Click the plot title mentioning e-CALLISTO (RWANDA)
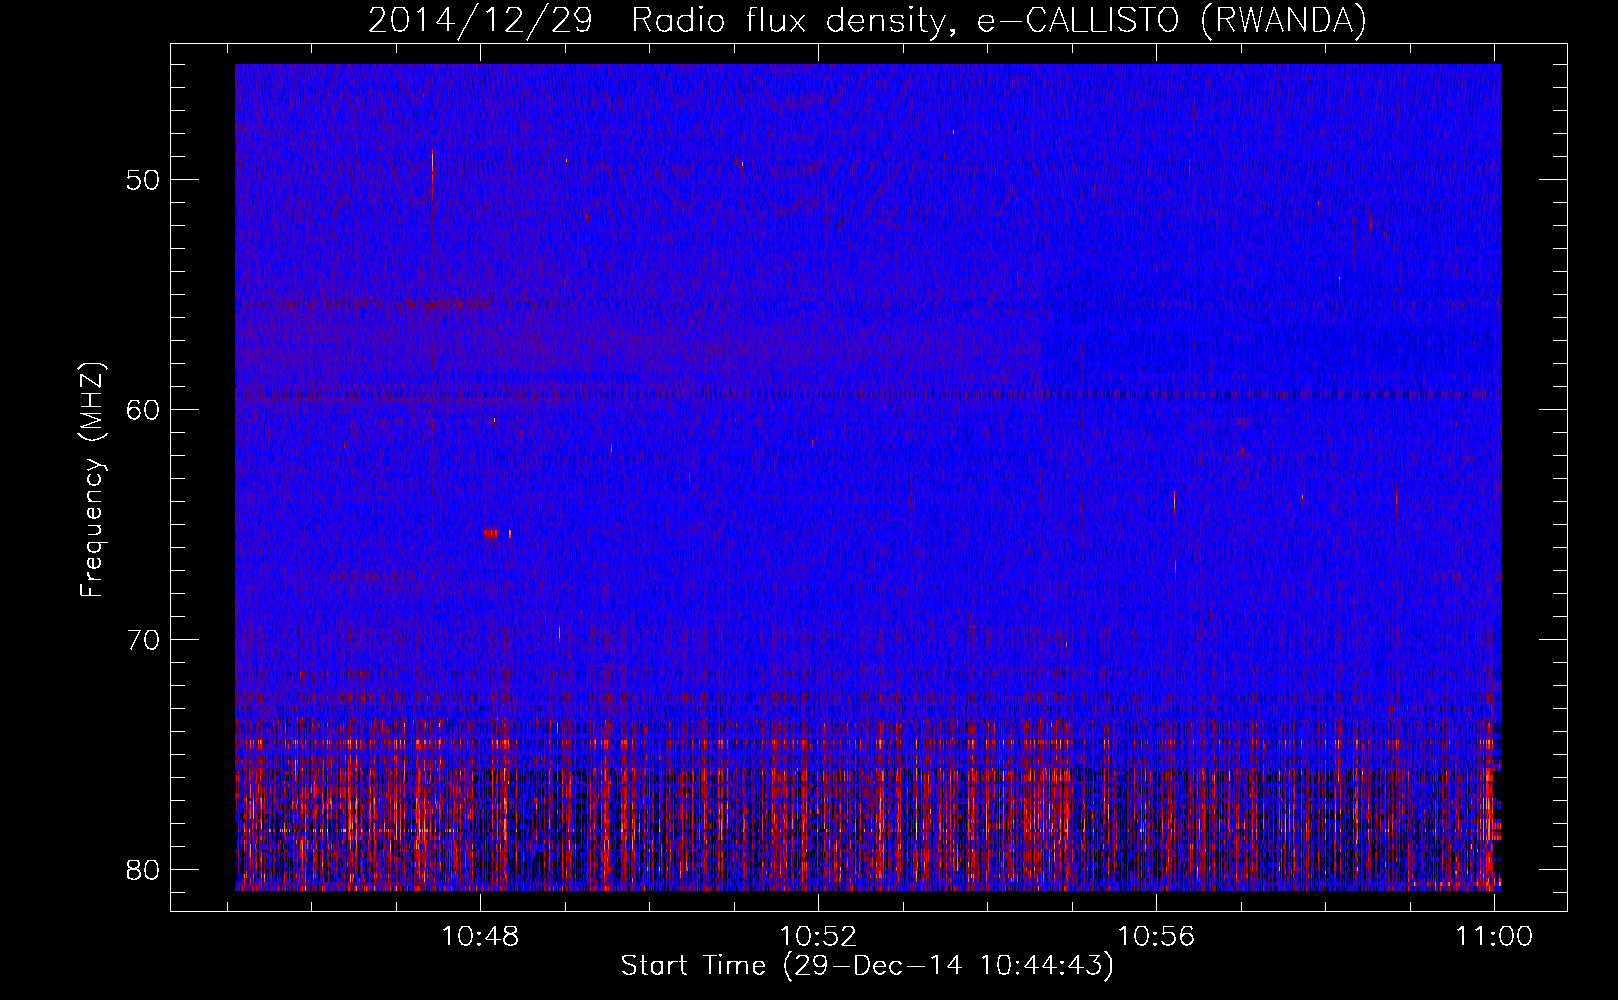 coord(867,20)
